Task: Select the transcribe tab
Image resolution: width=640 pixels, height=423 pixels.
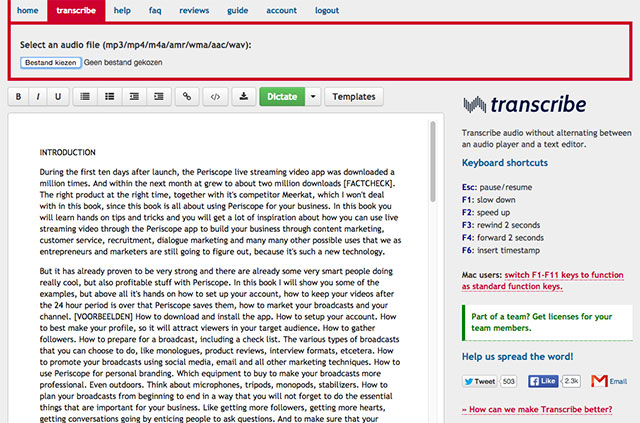Action: pos(76,11)
